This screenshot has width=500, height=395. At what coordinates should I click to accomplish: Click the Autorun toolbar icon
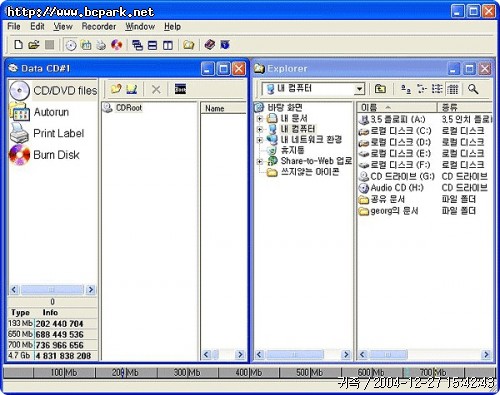(86, 45)
